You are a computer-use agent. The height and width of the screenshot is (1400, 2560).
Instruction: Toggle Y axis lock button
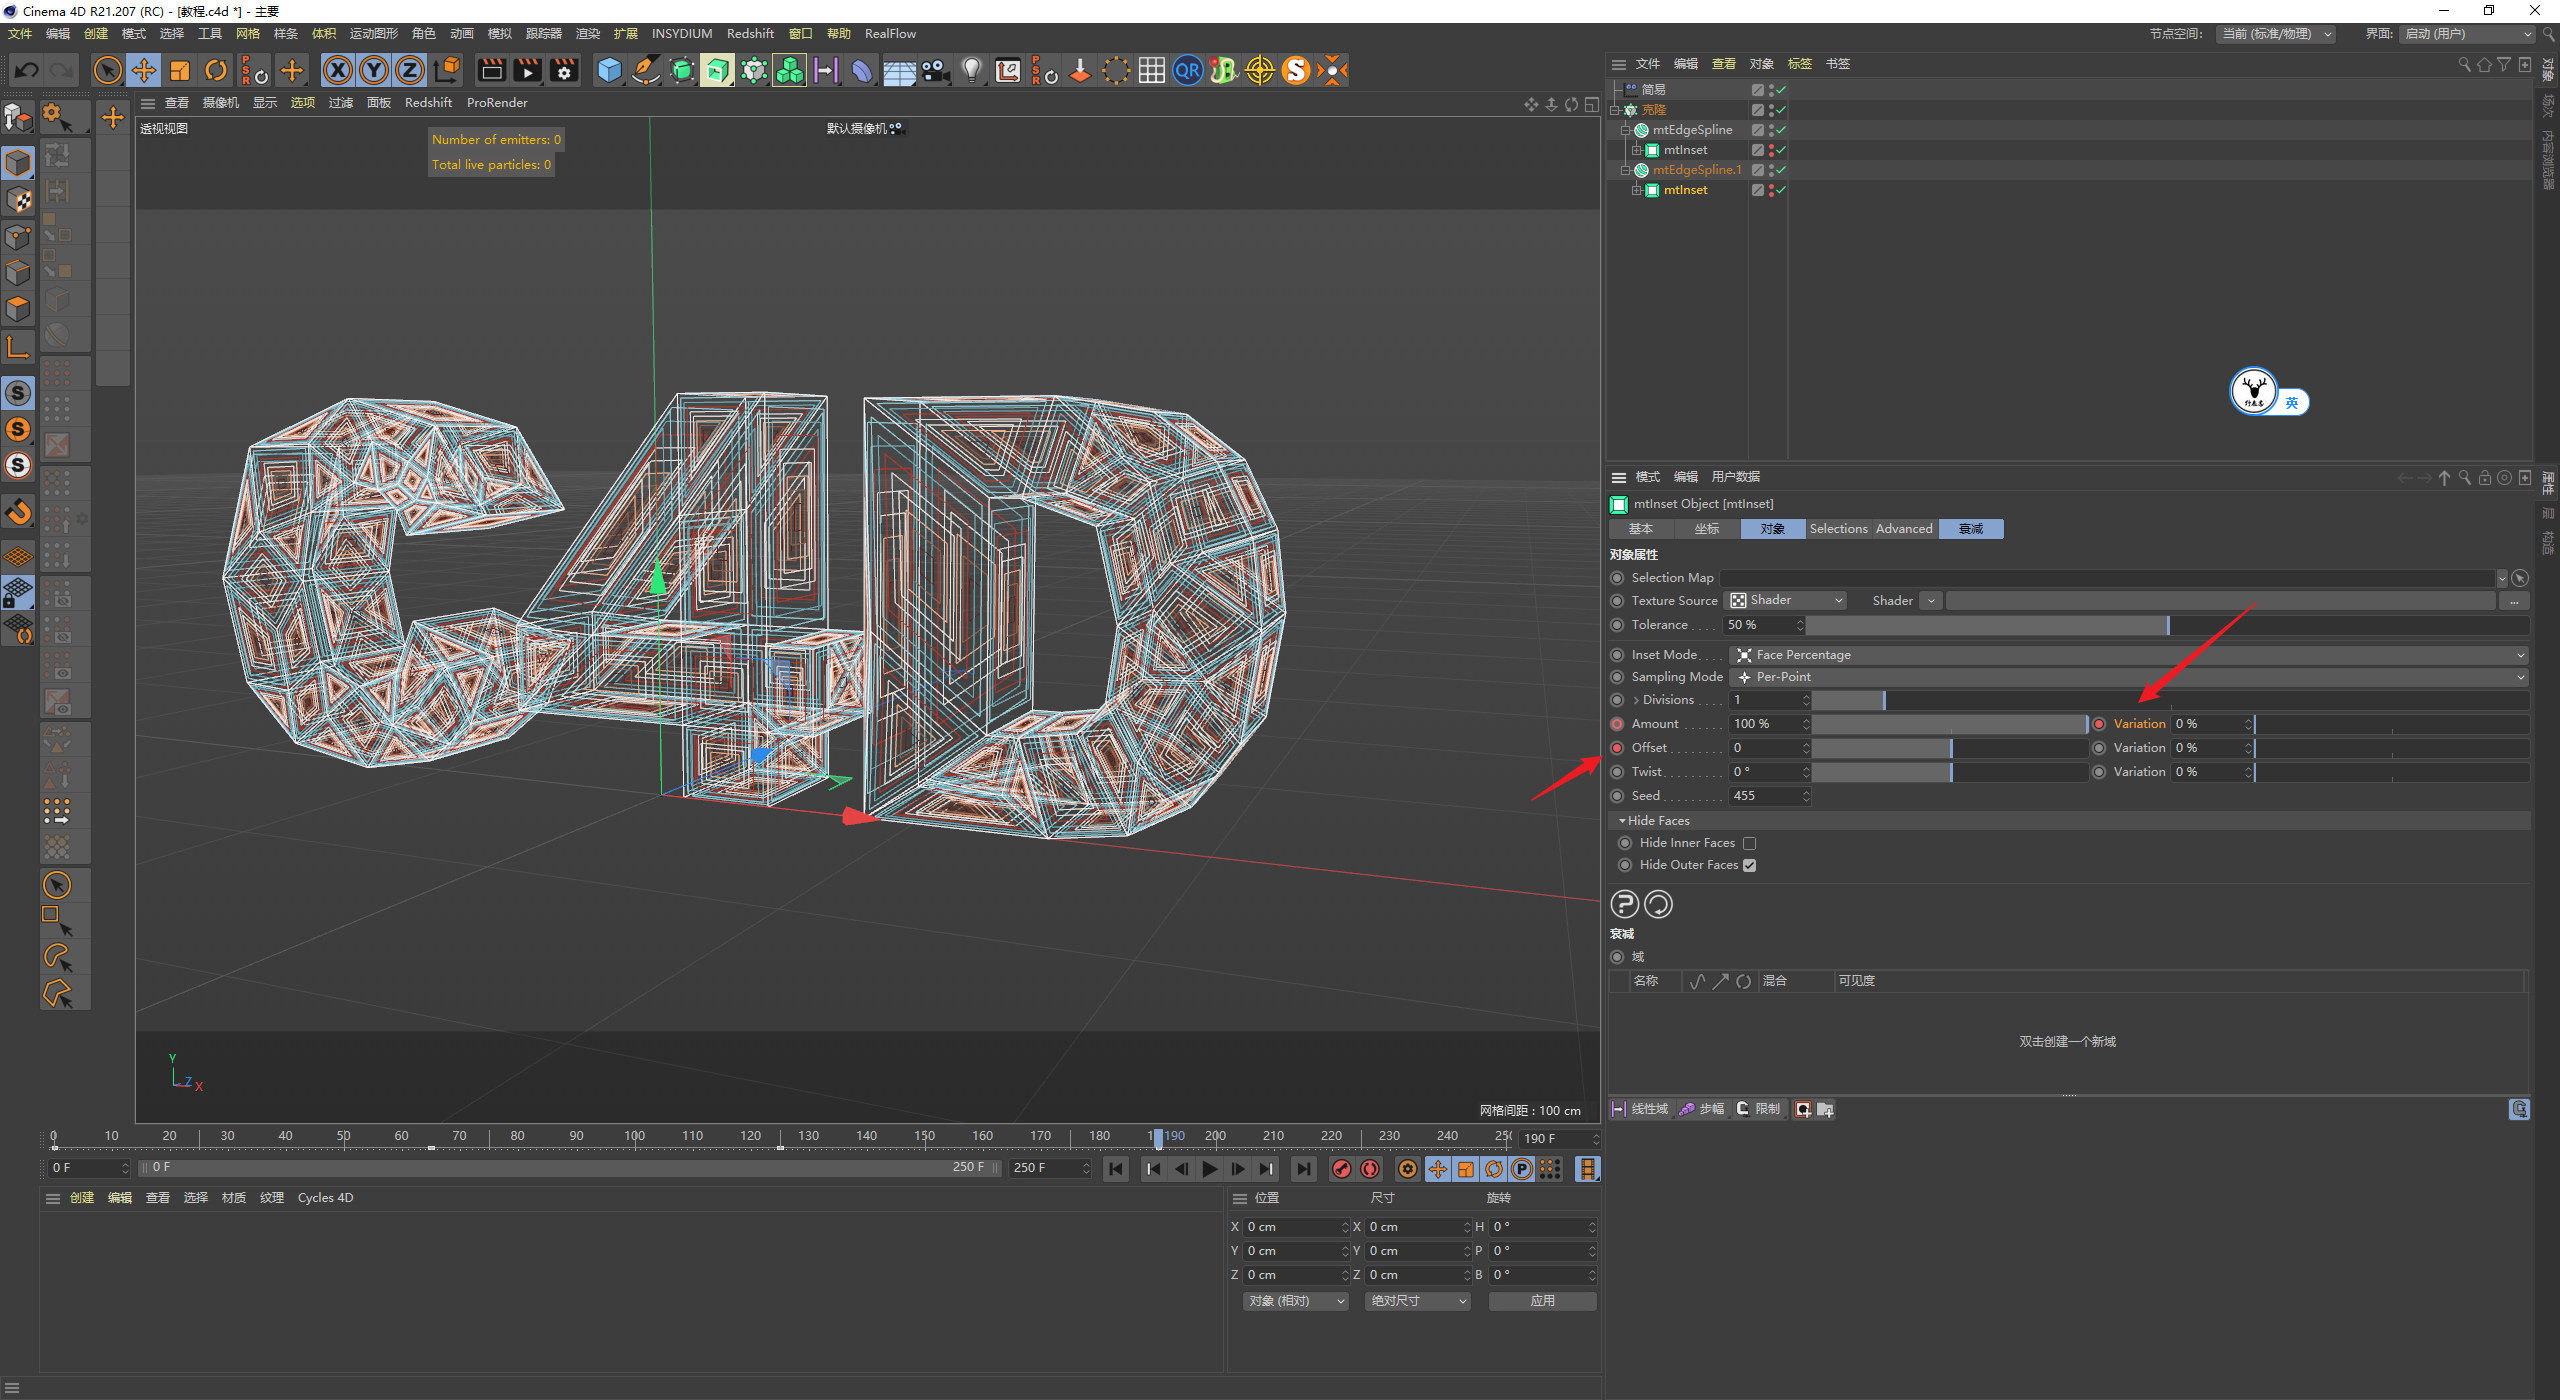[x=374, y=70]
